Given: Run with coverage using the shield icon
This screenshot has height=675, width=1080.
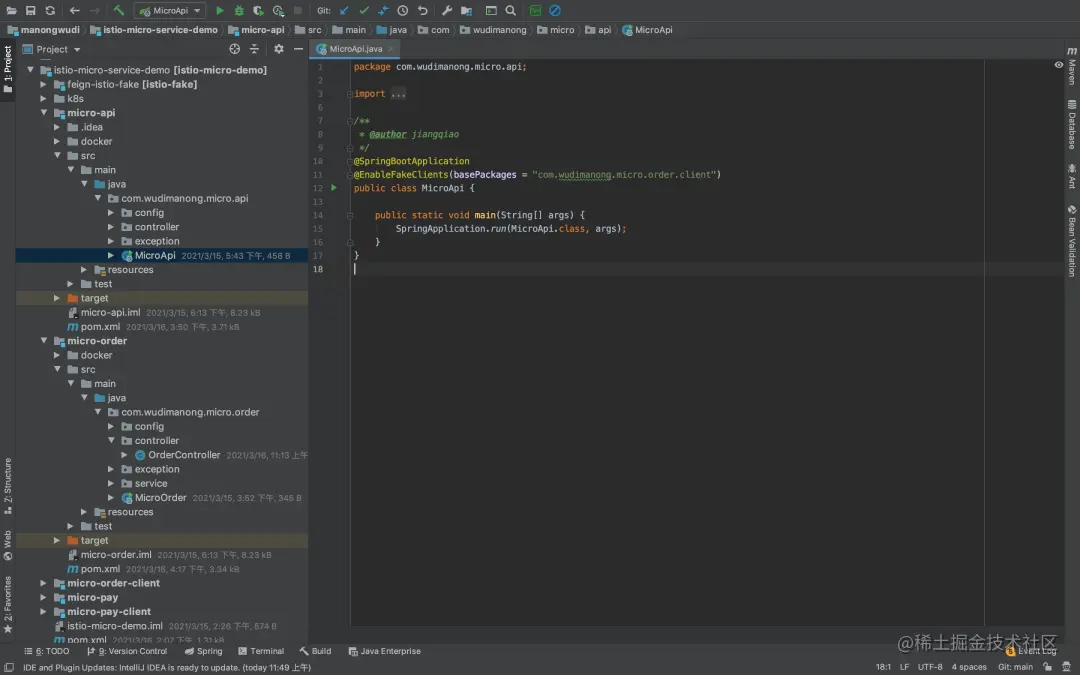Looking at the screenshot, I should click(258, 10).
